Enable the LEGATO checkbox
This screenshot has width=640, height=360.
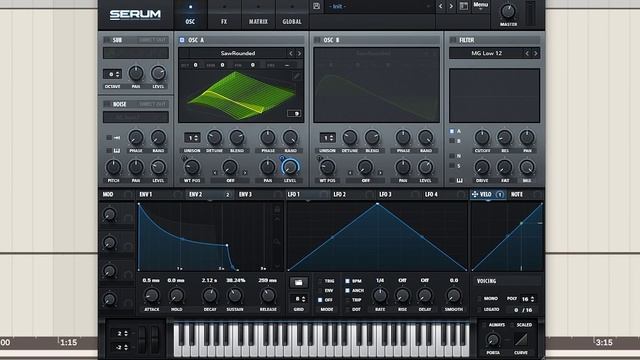[x=479, y=309]
